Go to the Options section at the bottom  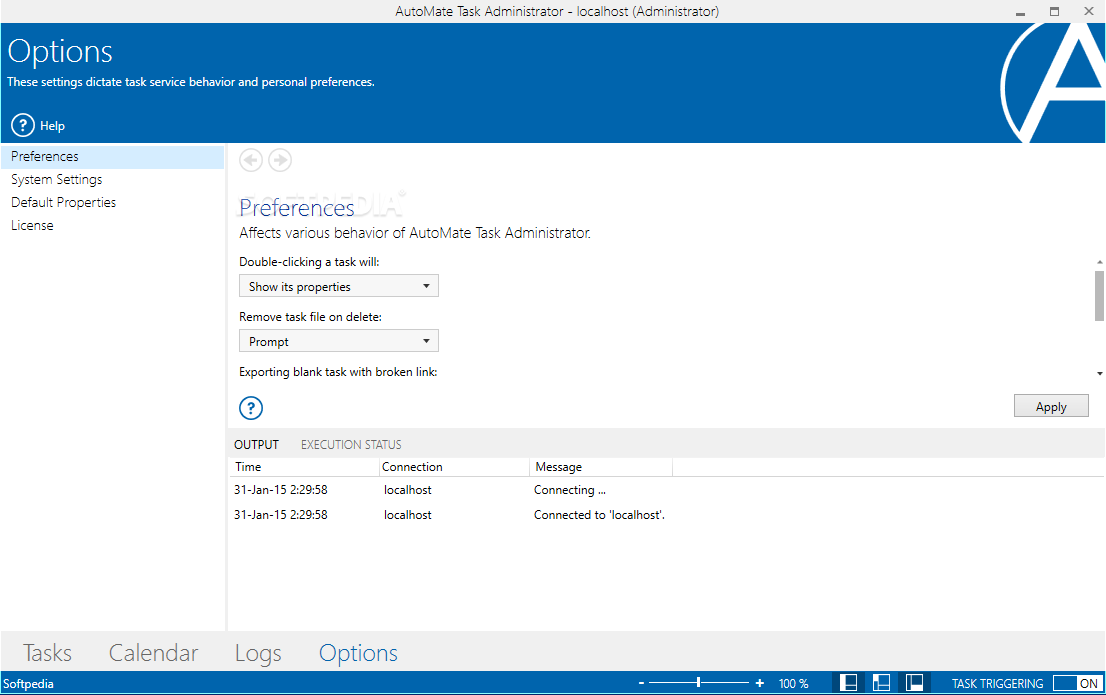click(358, 653)
